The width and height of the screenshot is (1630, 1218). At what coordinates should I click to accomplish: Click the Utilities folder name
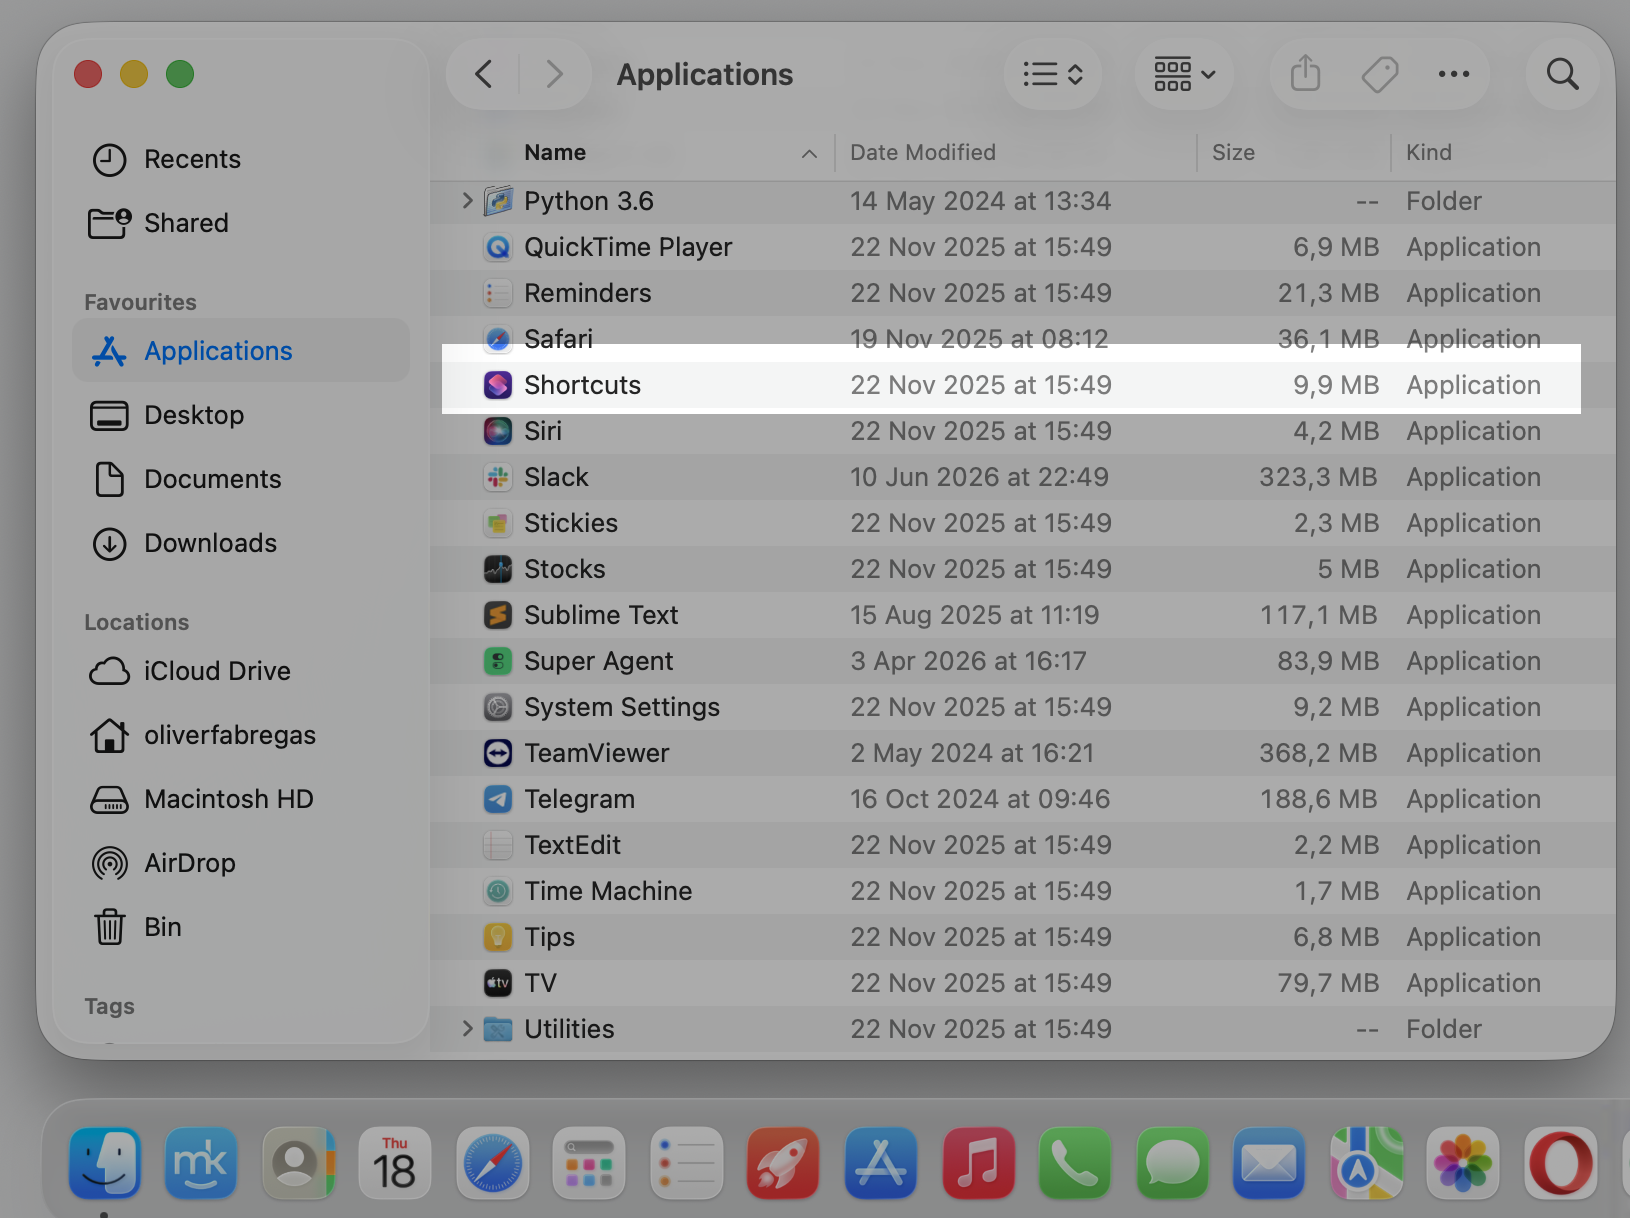[569, 1029]
